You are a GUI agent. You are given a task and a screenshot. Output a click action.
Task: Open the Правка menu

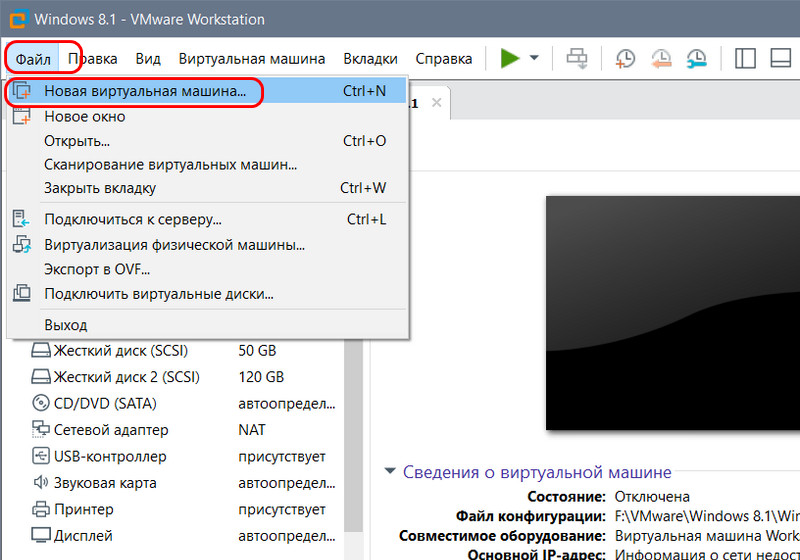pos(92,59)
